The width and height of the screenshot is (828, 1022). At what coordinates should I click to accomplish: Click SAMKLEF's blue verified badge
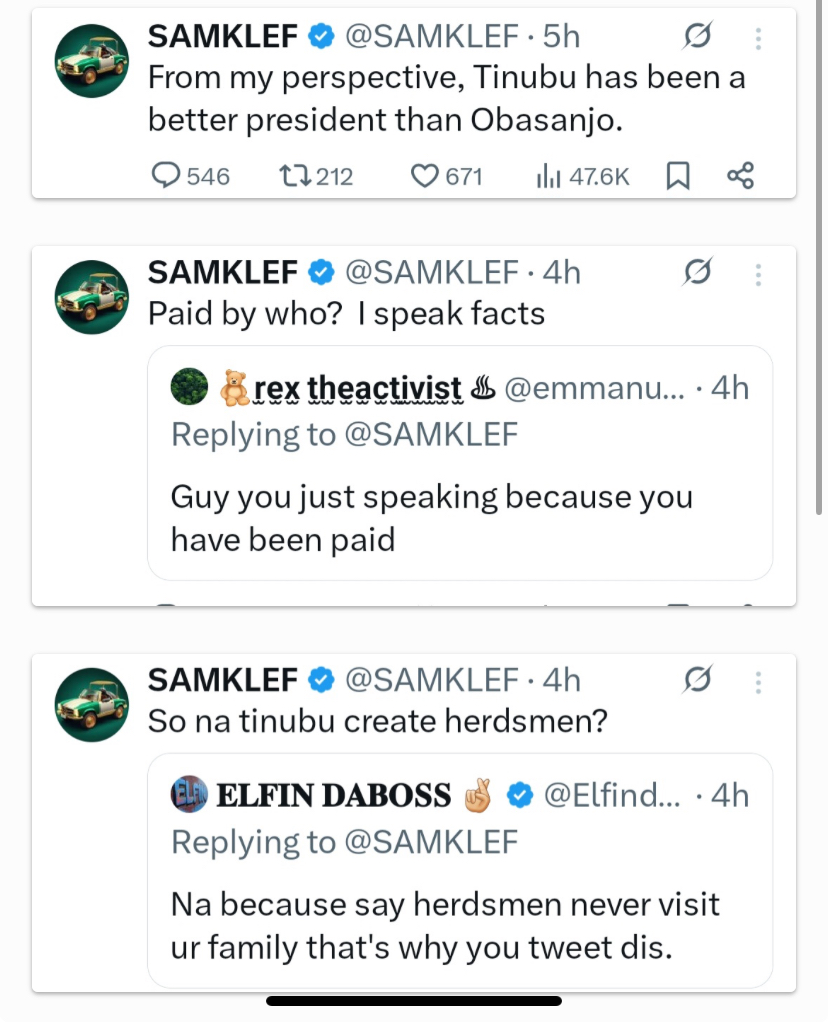pyautogui.click(x=320, y=36)
